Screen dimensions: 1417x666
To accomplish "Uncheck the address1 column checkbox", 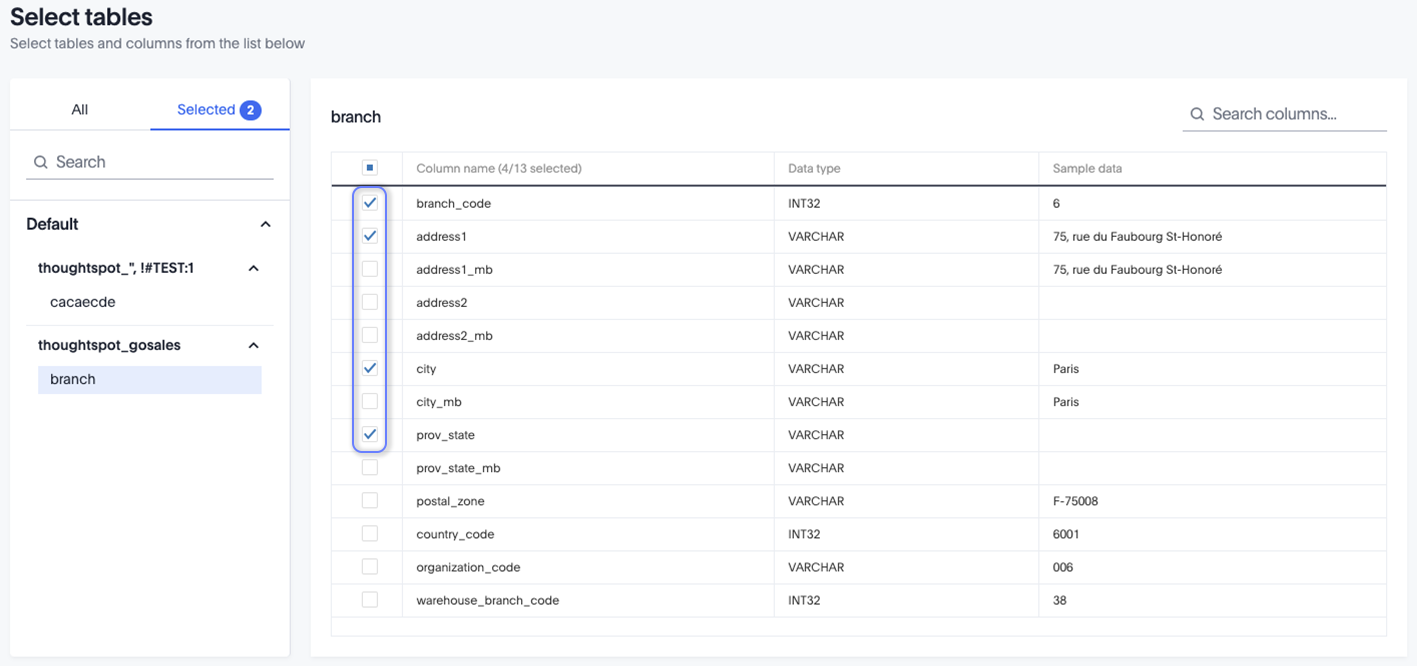I will [370, 236].
